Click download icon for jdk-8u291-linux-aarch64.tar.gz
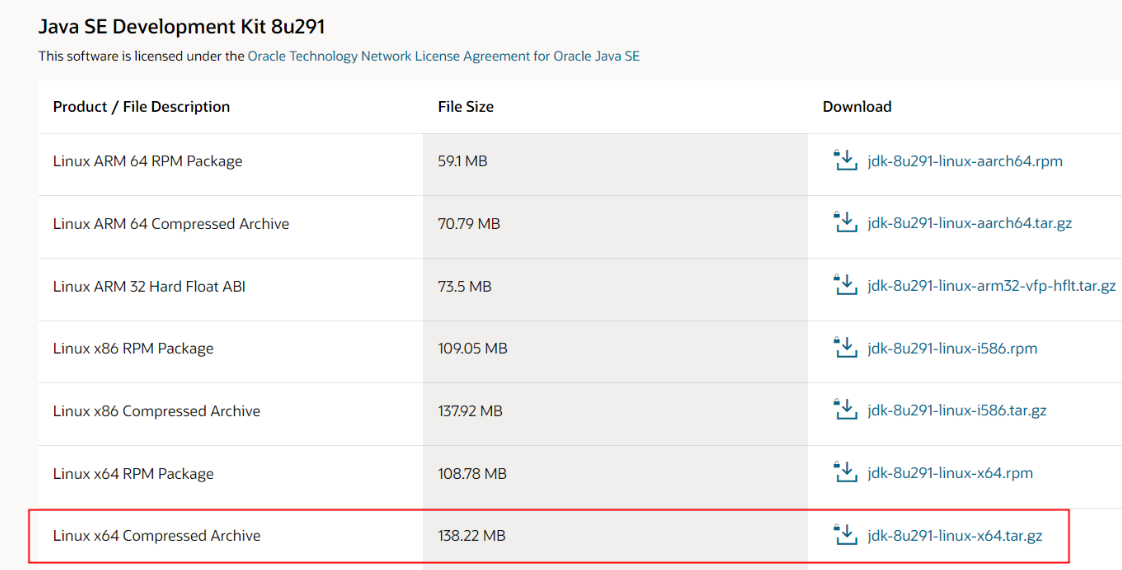Image resolution: width=1122 pixels, height=570 pixels. (845, 222)
